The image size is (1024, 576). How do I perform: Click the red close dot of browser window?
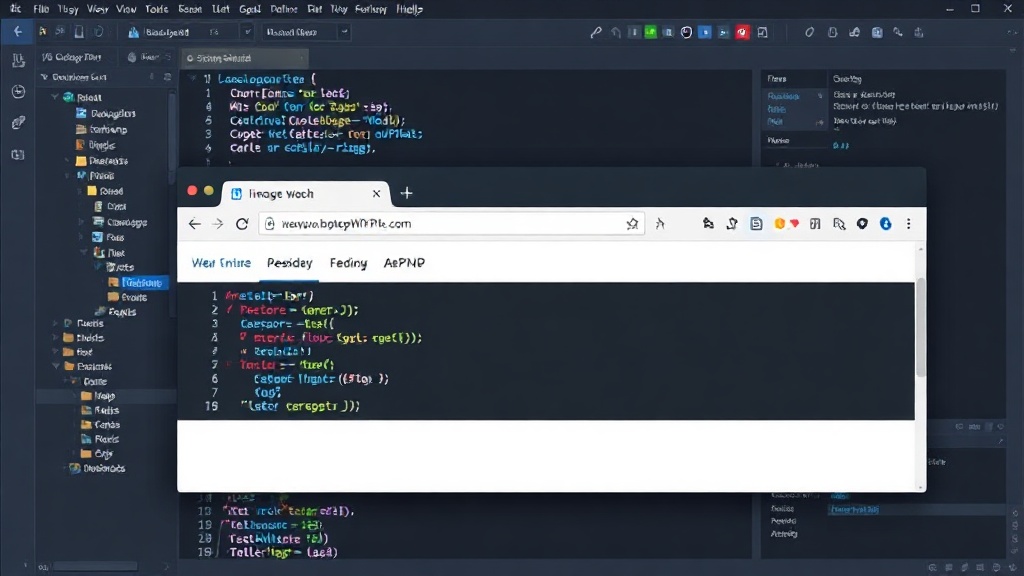[x=192, y=191]
